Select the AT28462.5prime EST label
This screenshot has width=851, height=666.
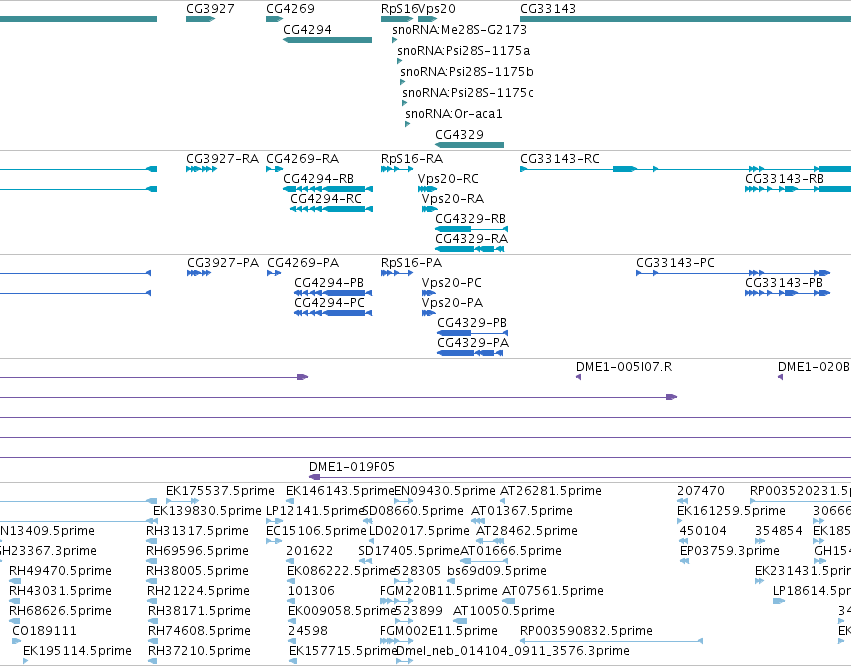click(x=526, y=531)
